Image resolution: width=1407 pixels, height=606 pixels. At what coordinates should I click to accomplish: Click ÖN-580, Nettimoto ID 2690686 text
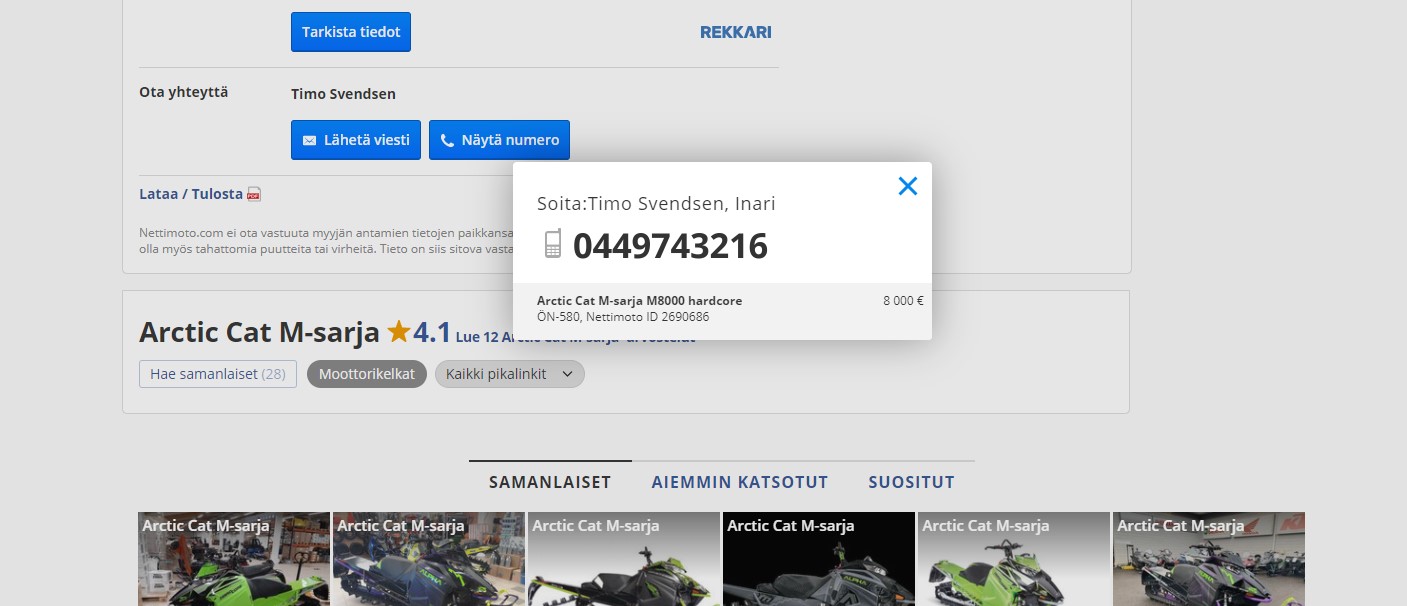click(x=623, y=317)
